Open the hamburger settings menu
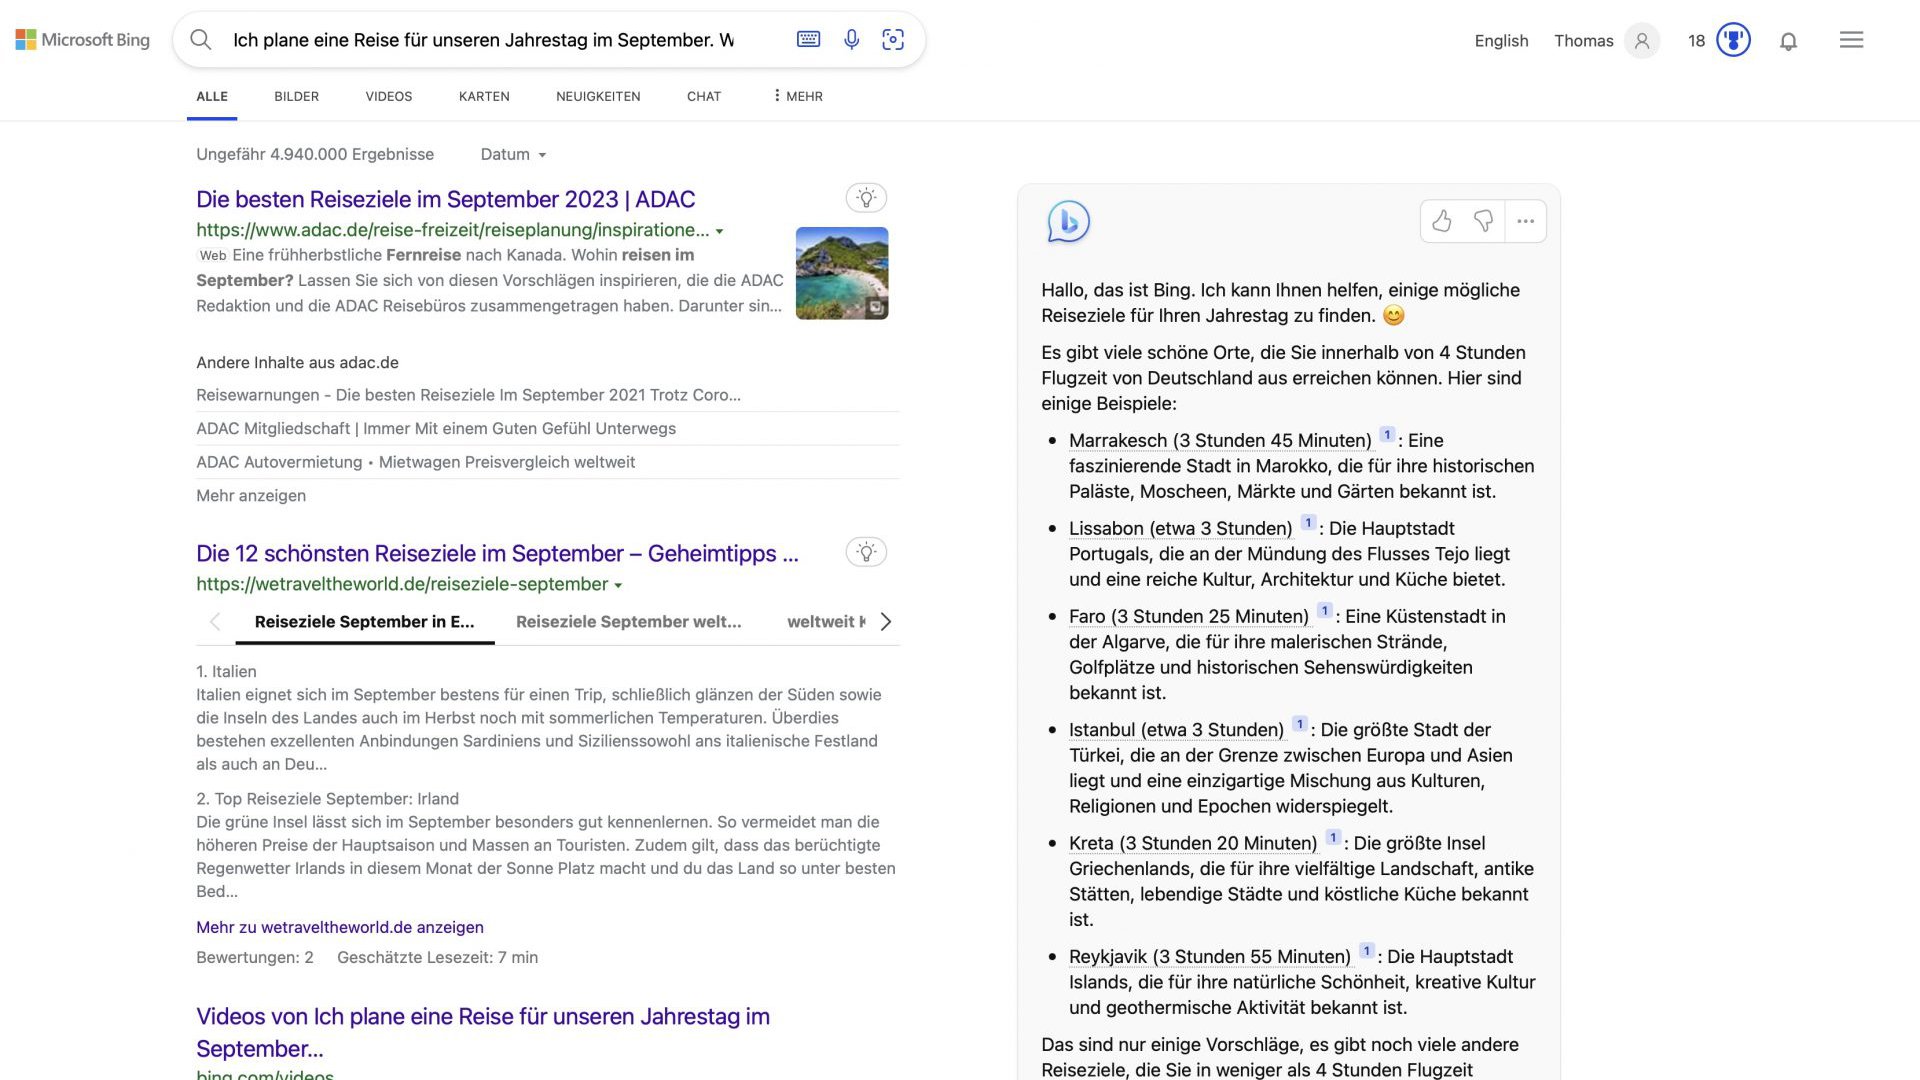This screenshot has width=1920, height=1080. 1851,40
